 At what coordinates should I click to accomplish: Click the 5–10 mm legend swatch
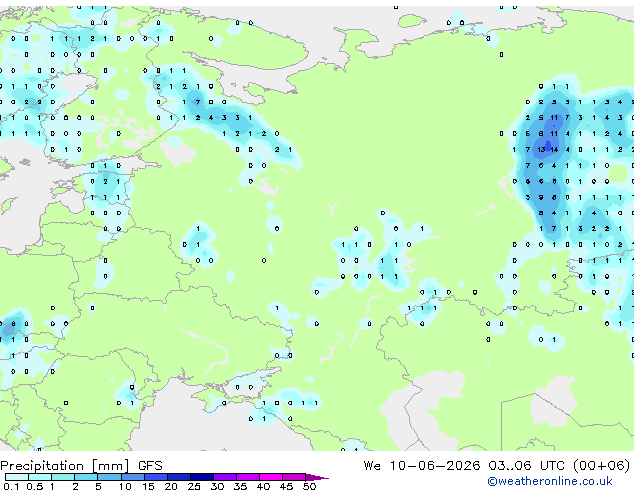tap(110, 477)
